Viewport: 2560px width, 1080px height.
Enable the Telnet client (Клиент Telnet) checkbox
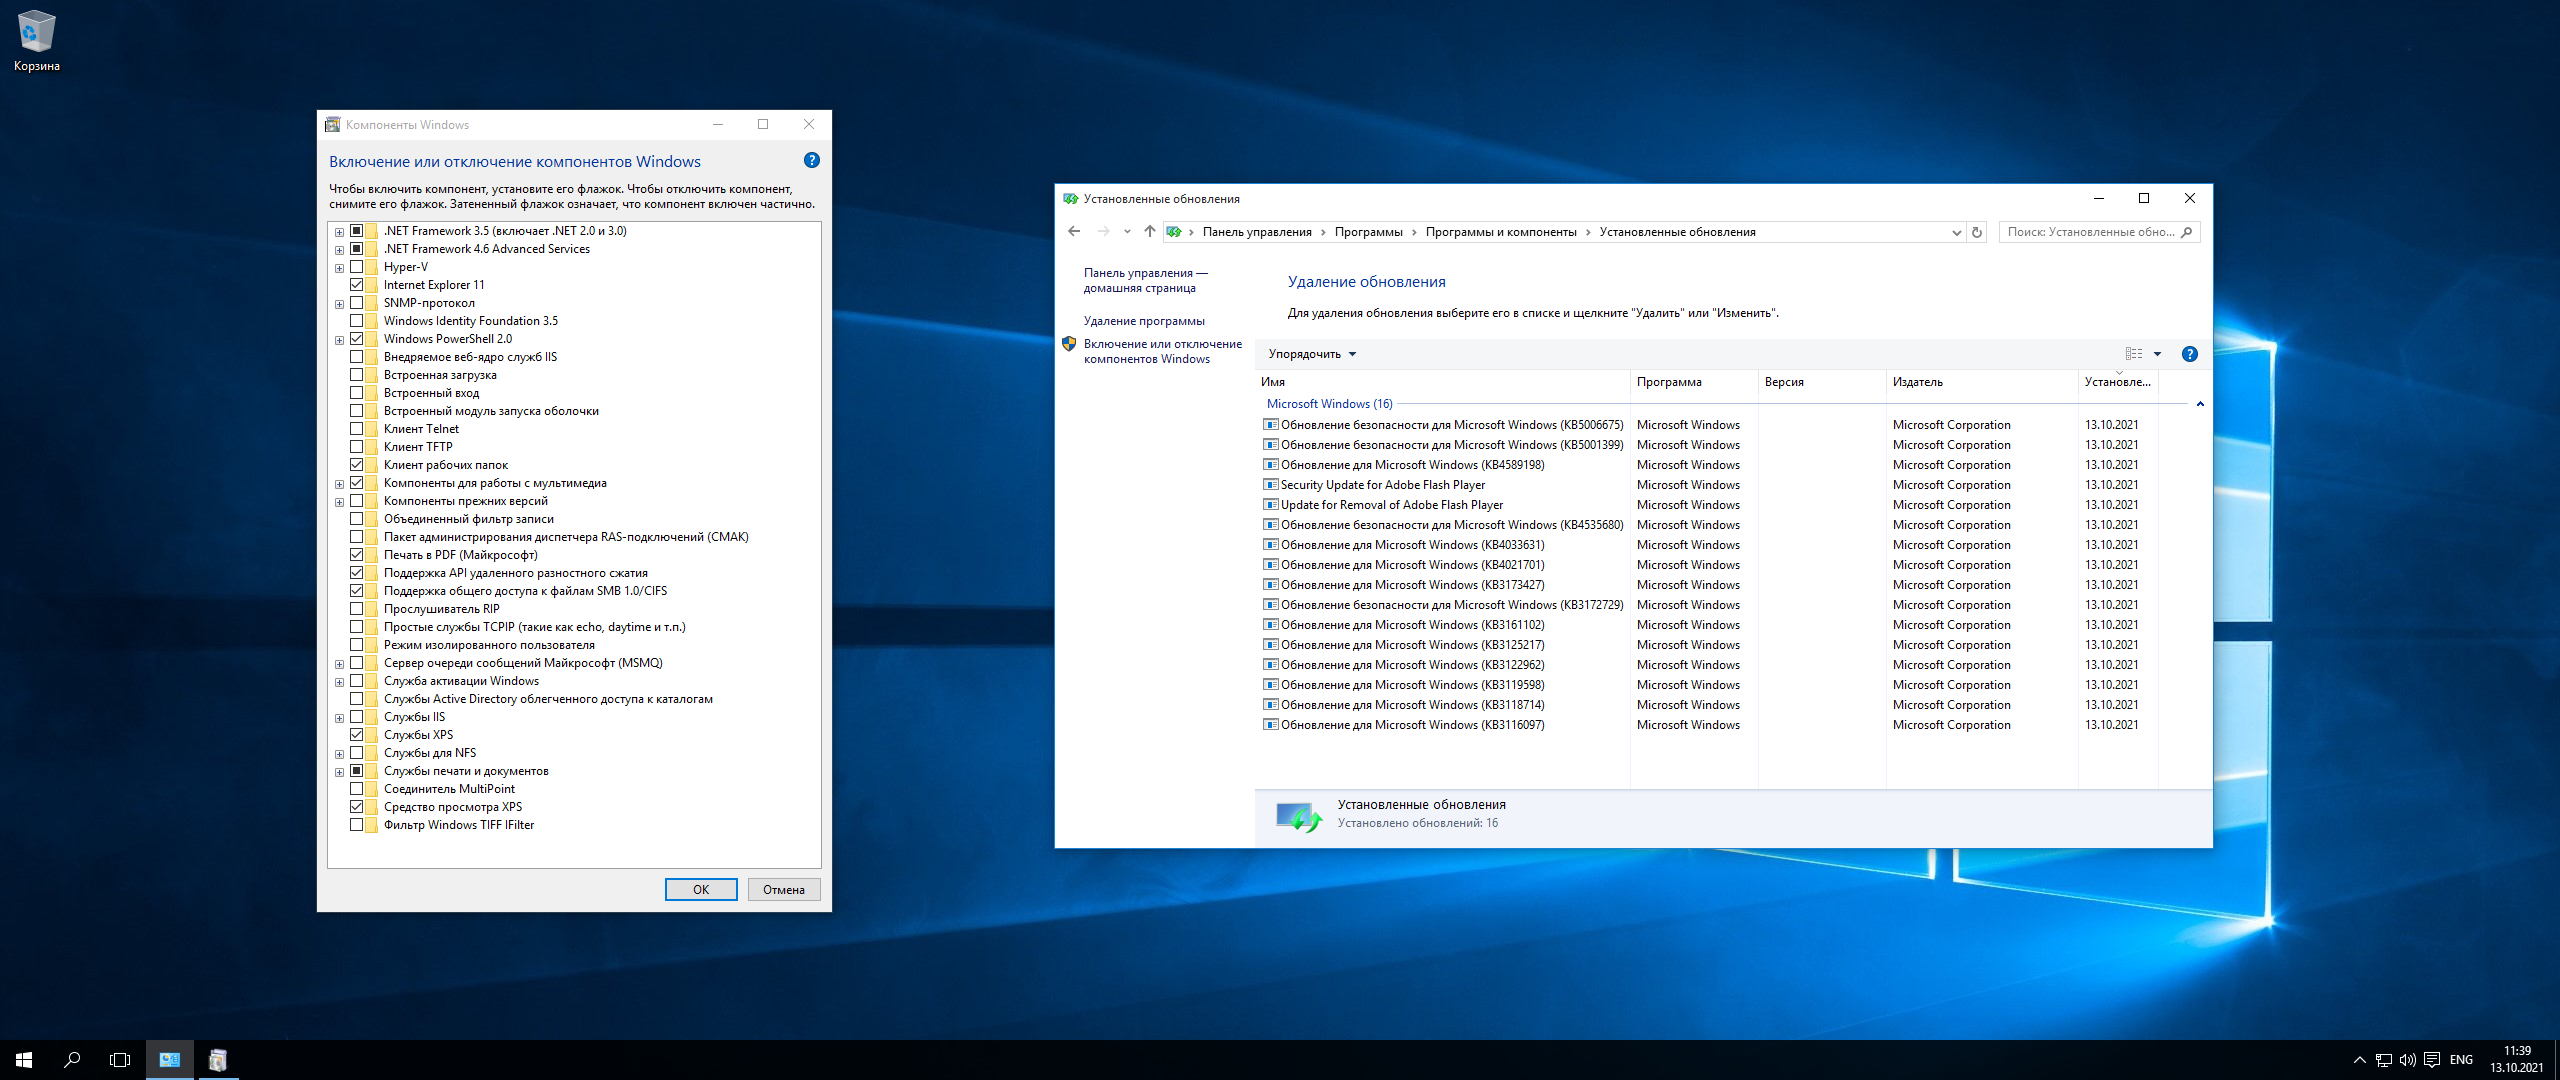coord(357,429)
